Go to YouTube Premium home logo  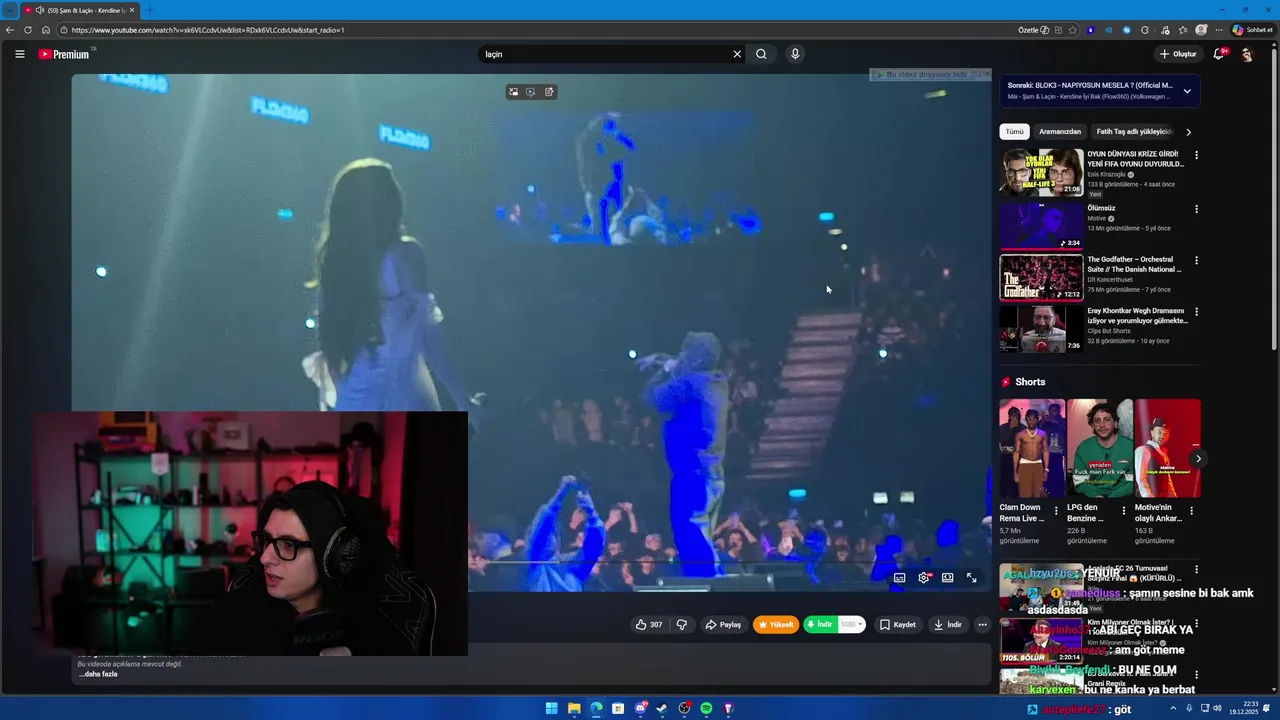pos(65,54)
